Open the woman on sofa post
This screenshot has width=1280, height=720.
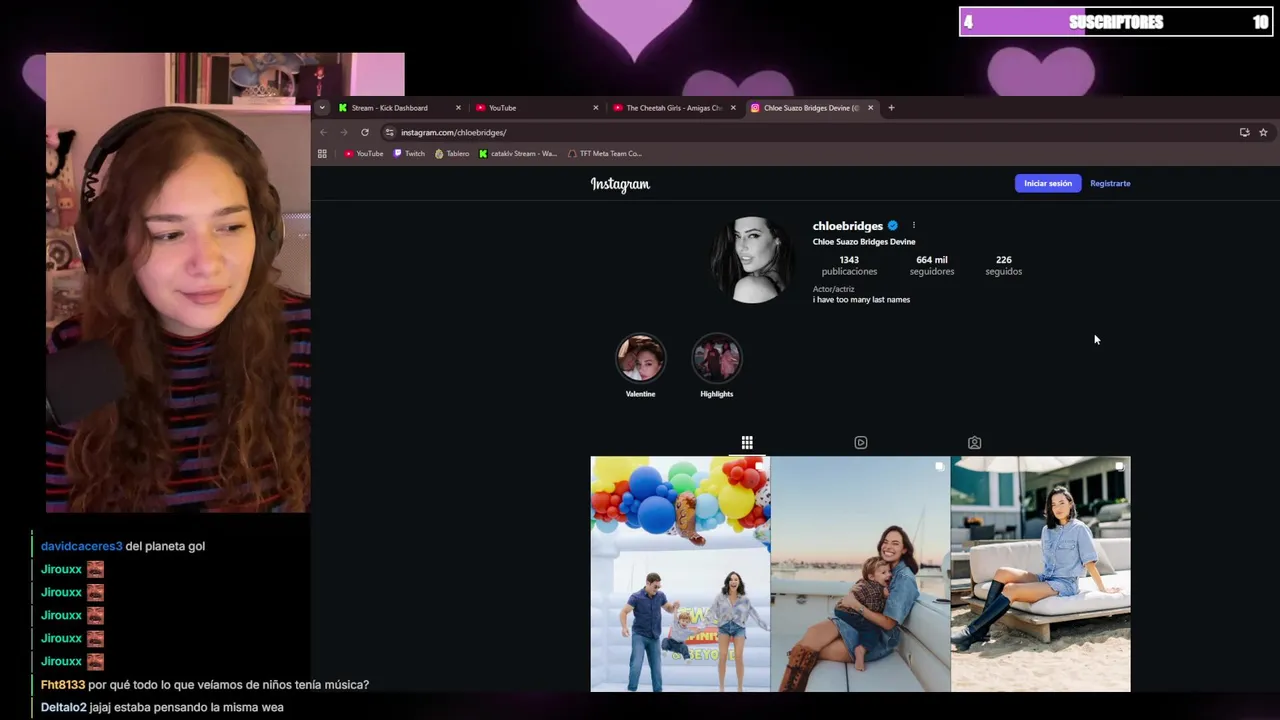point(1041,574)
